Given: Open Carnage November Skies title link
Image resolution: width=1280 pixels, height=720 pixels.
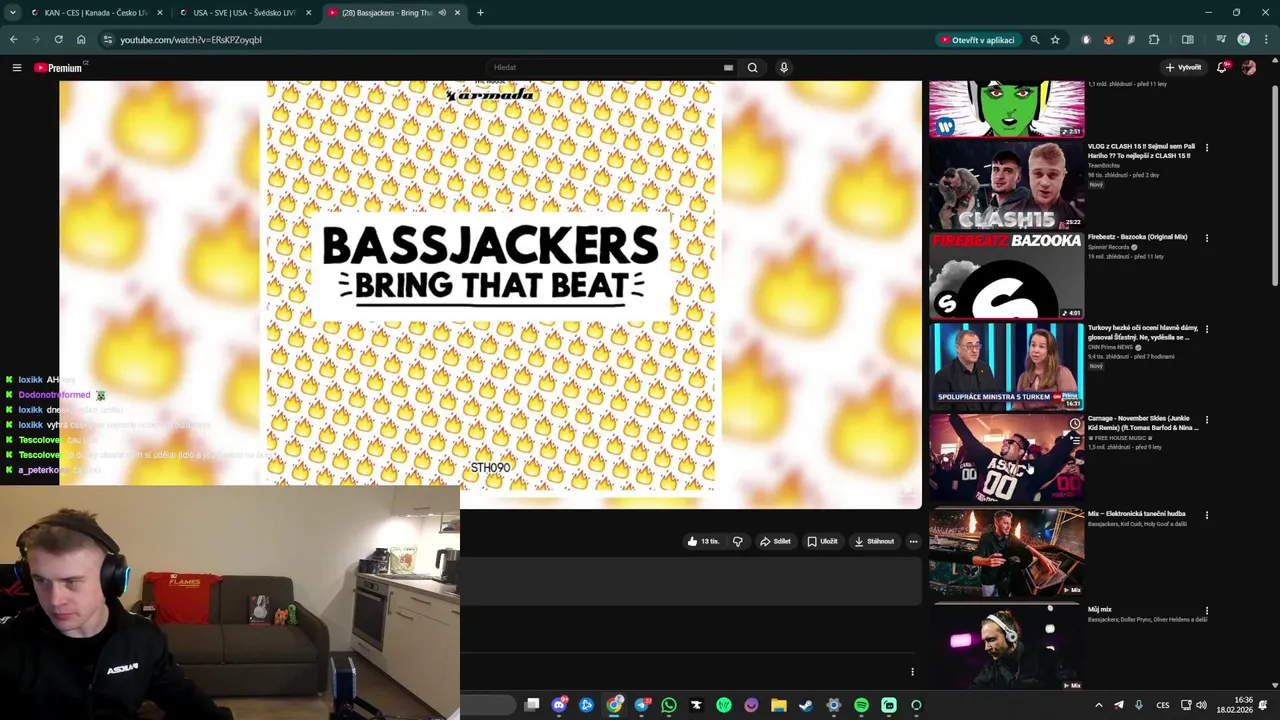Looking at the screenshot, I should [x=1143, y=423].
